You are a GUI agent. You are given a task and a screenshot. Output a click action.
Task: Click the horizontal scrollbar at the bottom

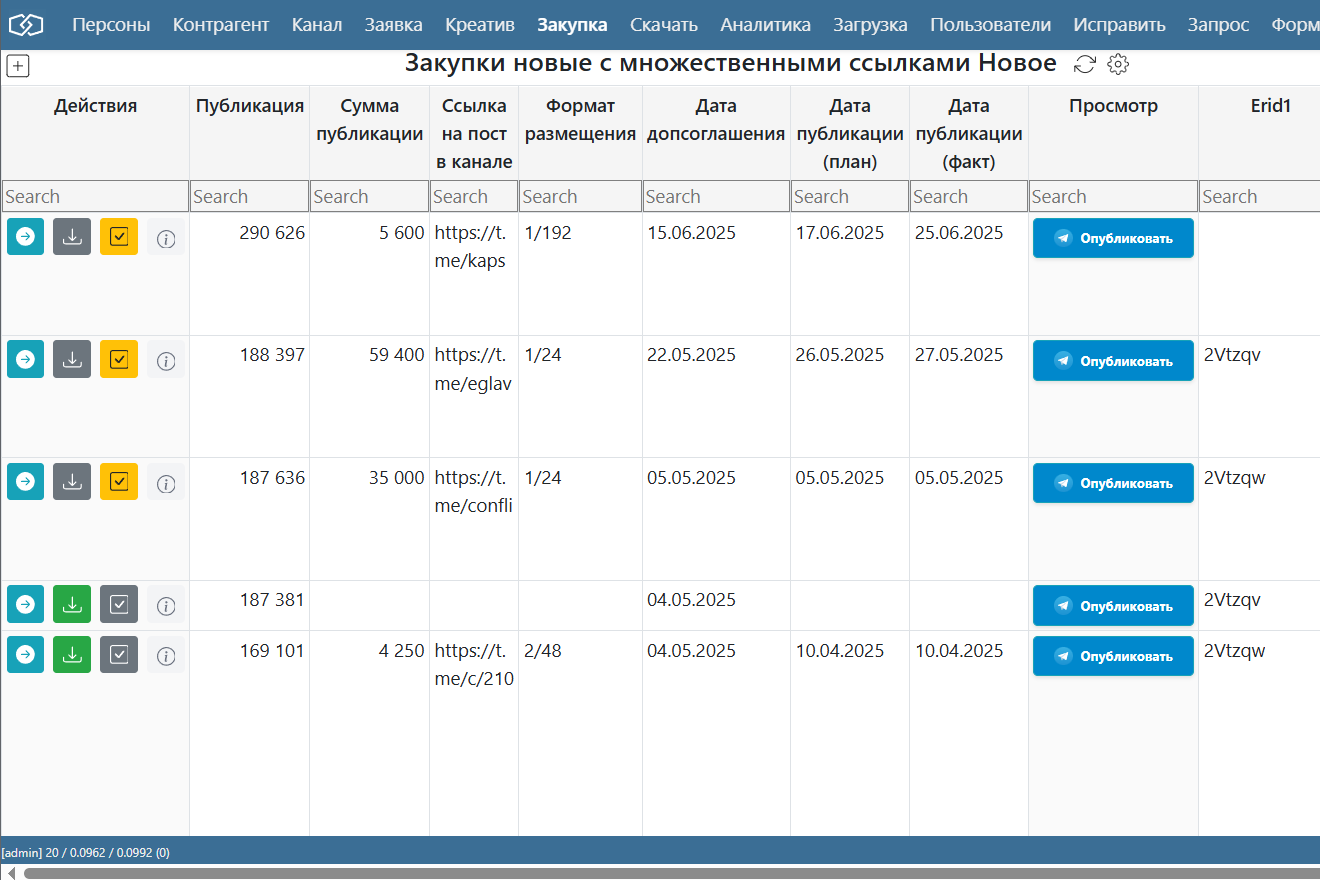[x=672, y=873]
